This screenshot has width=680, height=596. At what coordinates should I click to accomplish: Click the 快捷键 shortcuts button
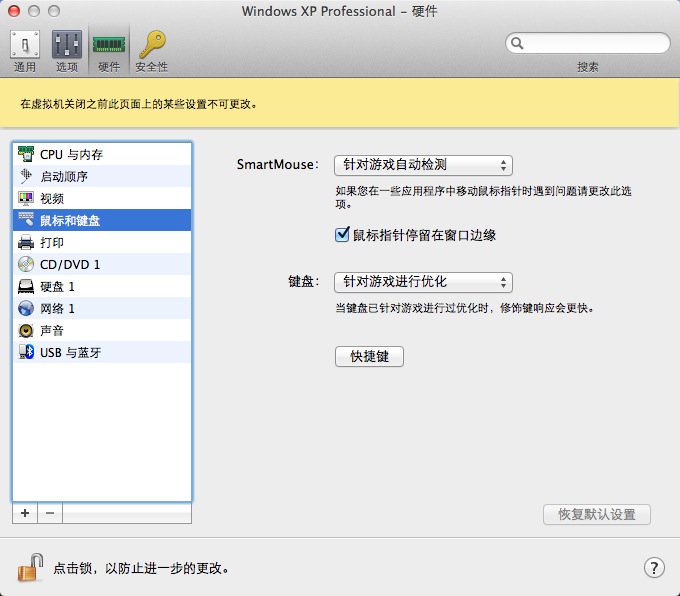click(369, 356)
